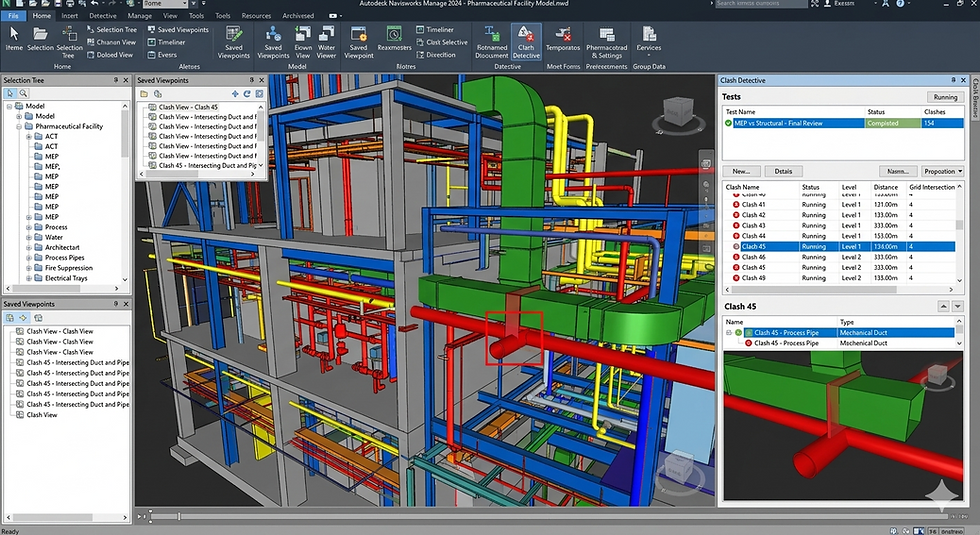Expand the Electrical Trays node
This screenshot has height=535, width=980.
click(x=29, y=278)
